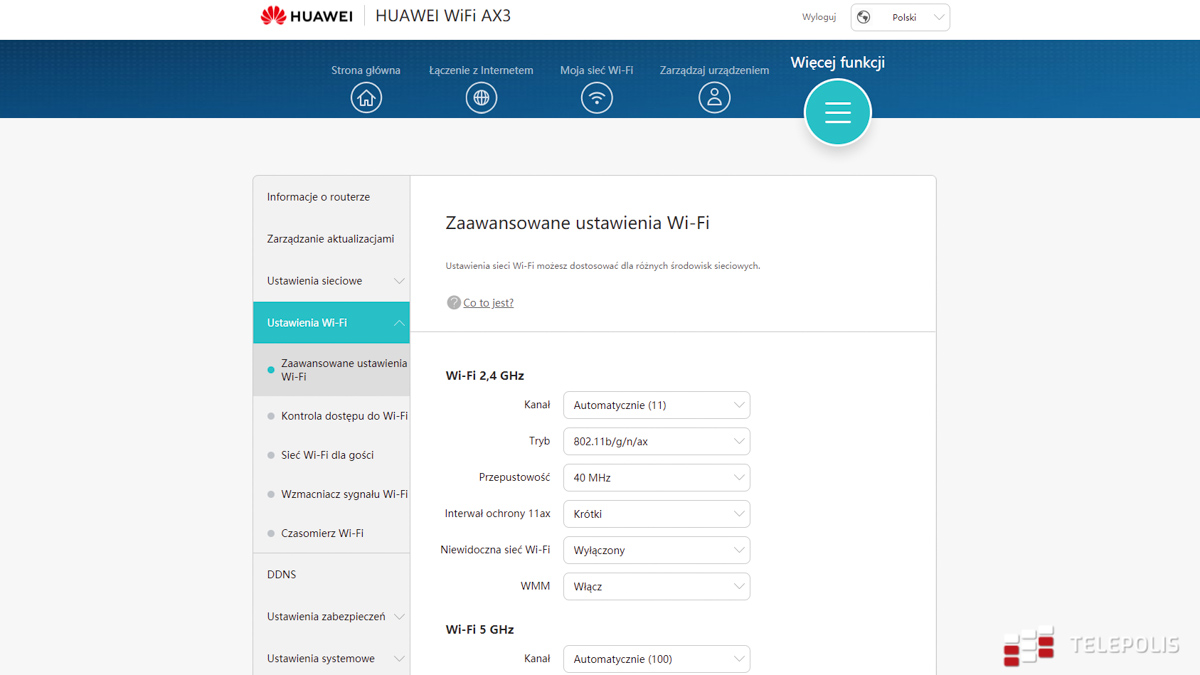Expand the Ustawienia sieciowe sidebar section
Screen dimensions: 1200x675
(x=331, y=281)
